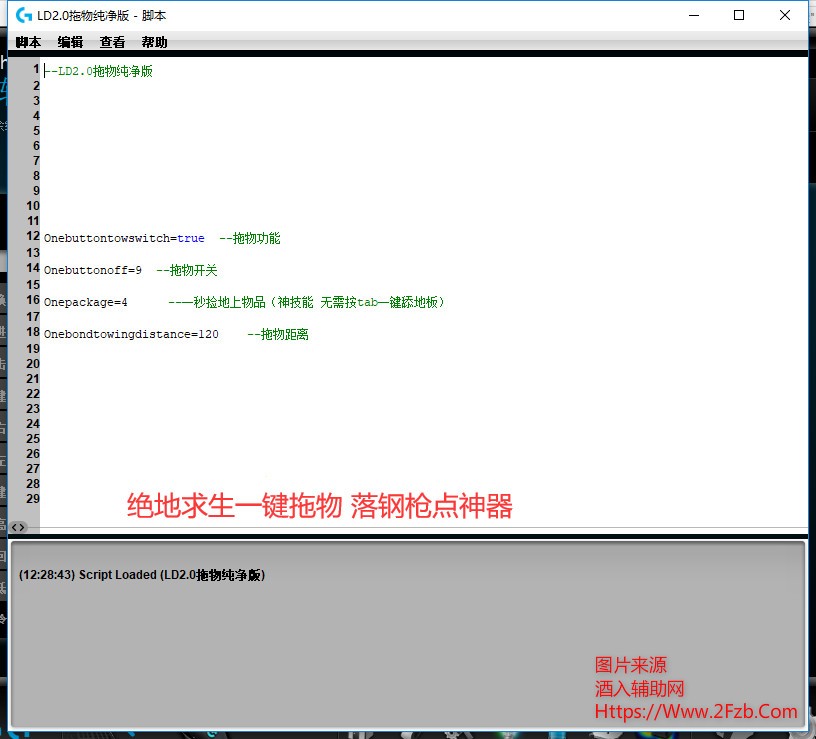This screenshot has width=816, height=739.
Task: Click the comment on line 1
Action: point(98,72)
